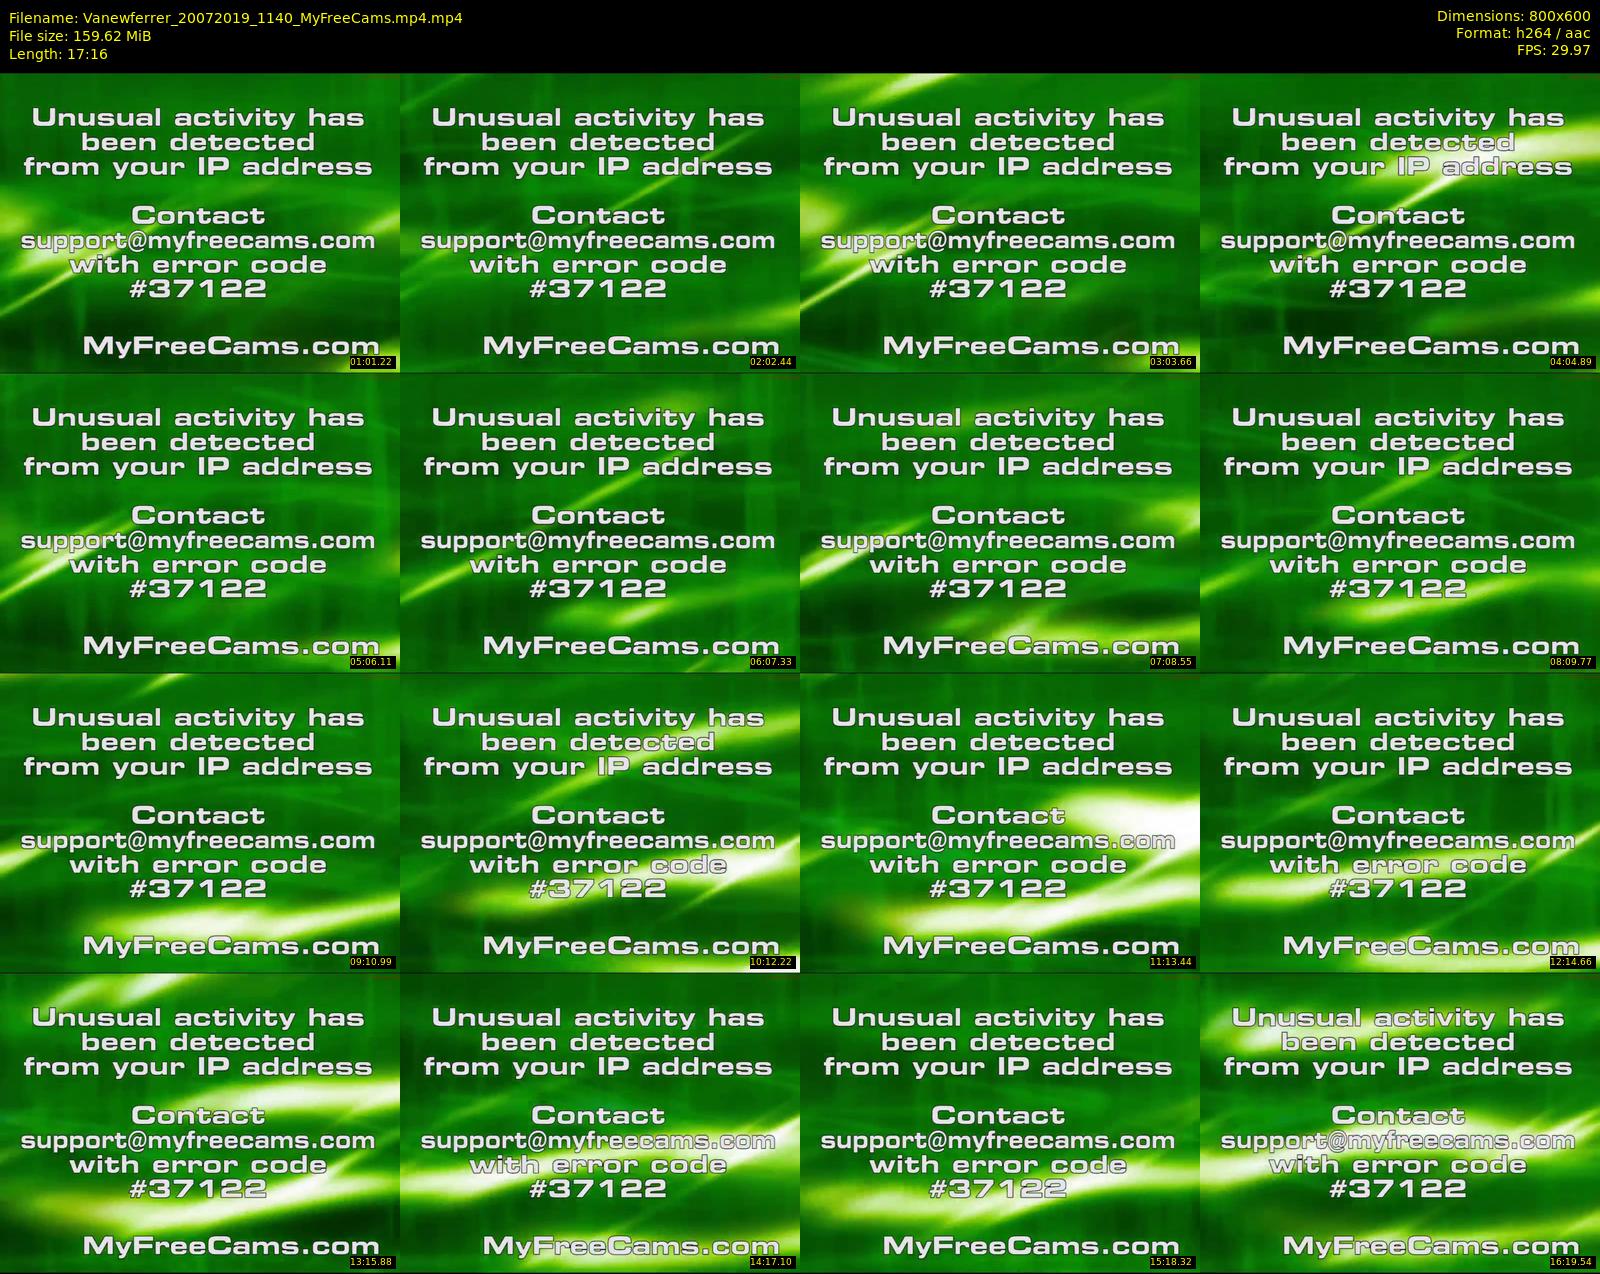The image size is (1600, 1274).
Task: Select the 'Dimensions: 800x600' text
Action: pos(1513,16)
